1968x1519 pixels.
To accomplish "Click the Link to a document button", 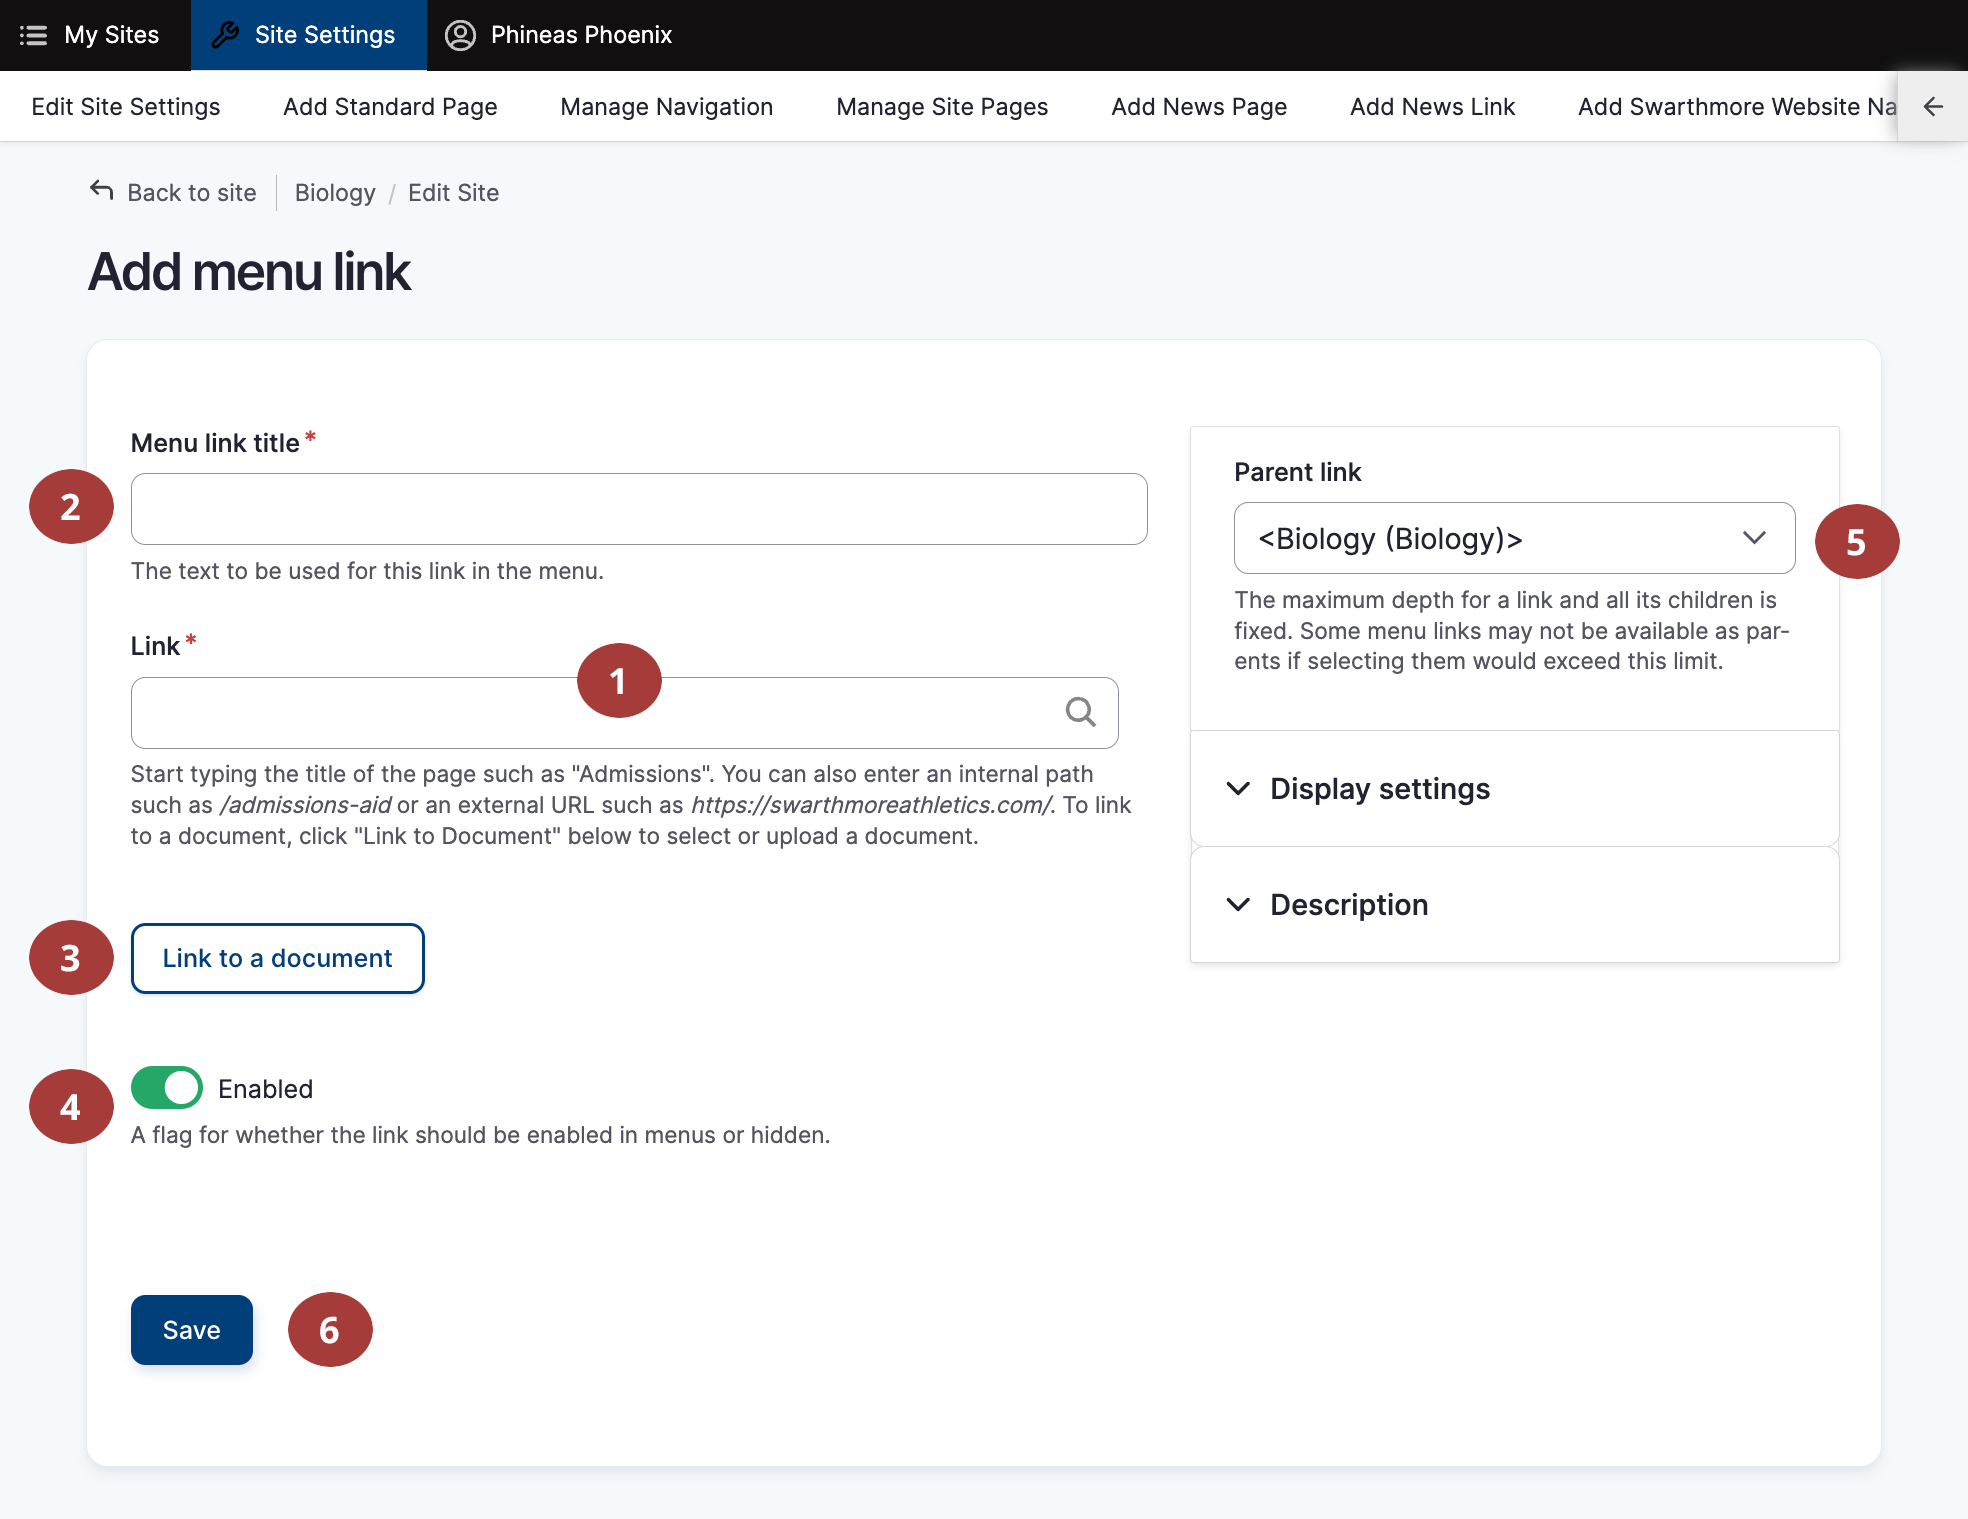I will tap(278, 958).
